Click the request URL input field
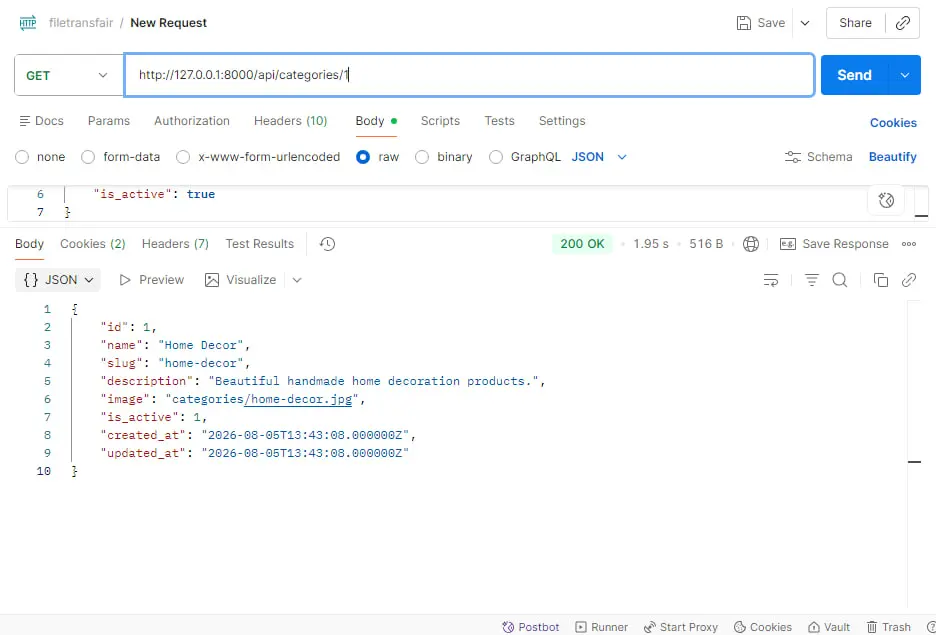The width and height of the screenshot is (936, 635). point(469,75)
